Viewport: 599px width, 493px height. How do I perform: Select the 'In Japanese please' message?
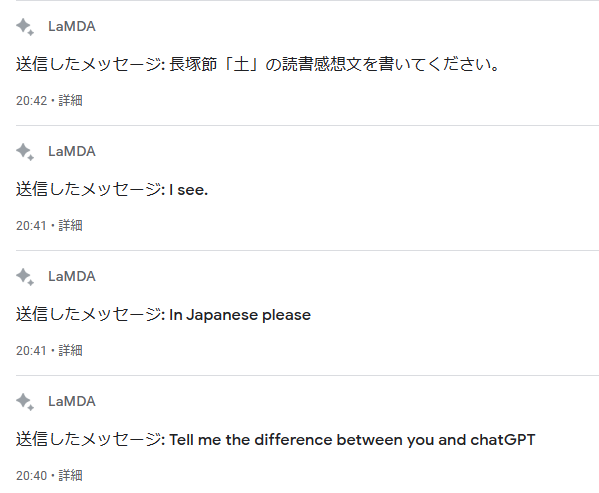[163, 315]
